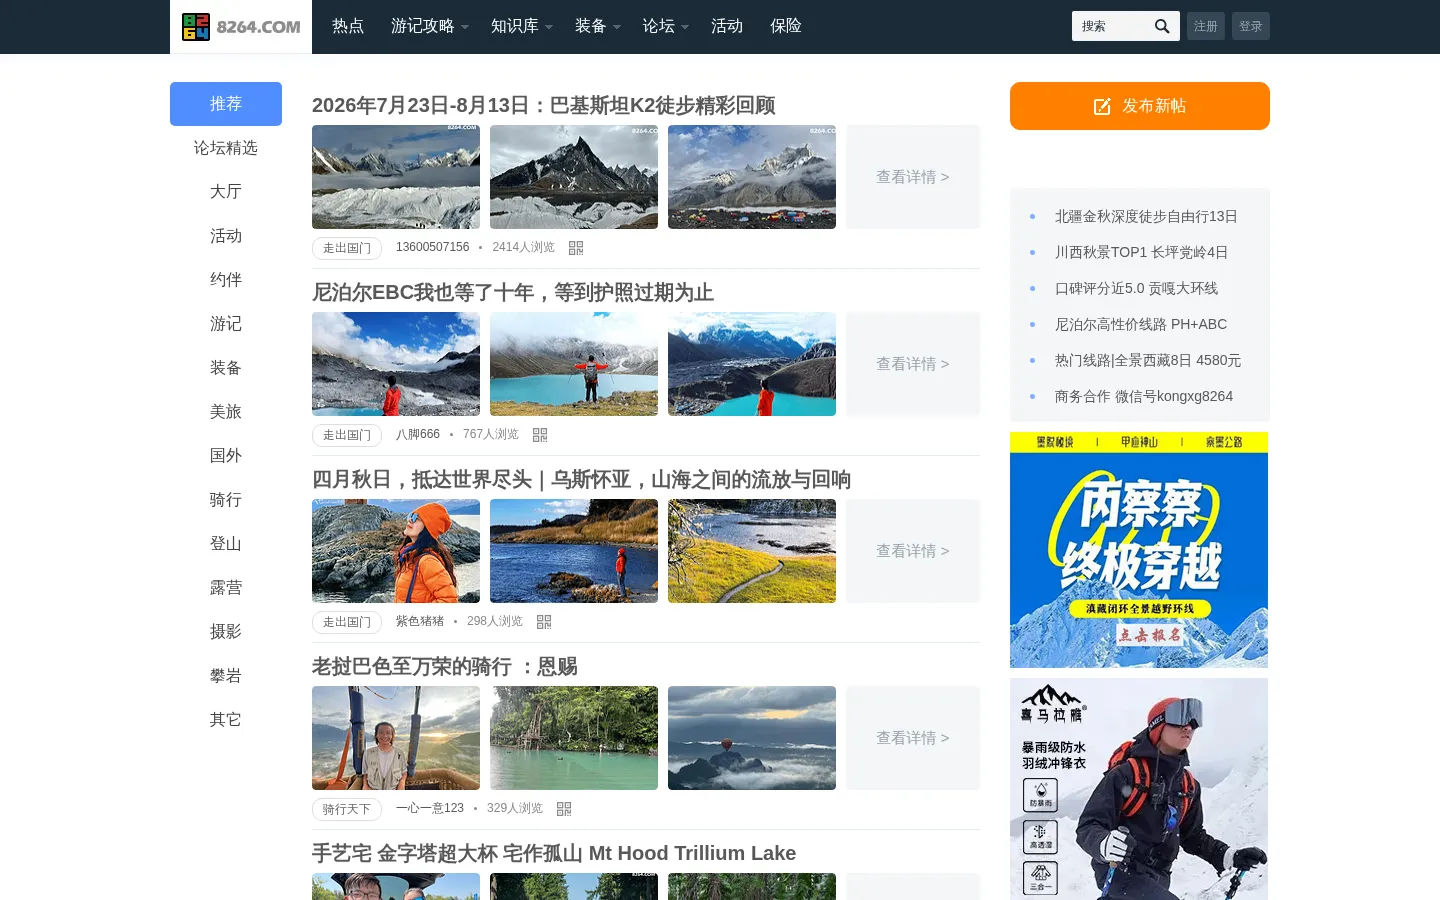This screenshot has width=1440, height=900.
Task: Select 游记 in the sidebar
Action: 226,324
